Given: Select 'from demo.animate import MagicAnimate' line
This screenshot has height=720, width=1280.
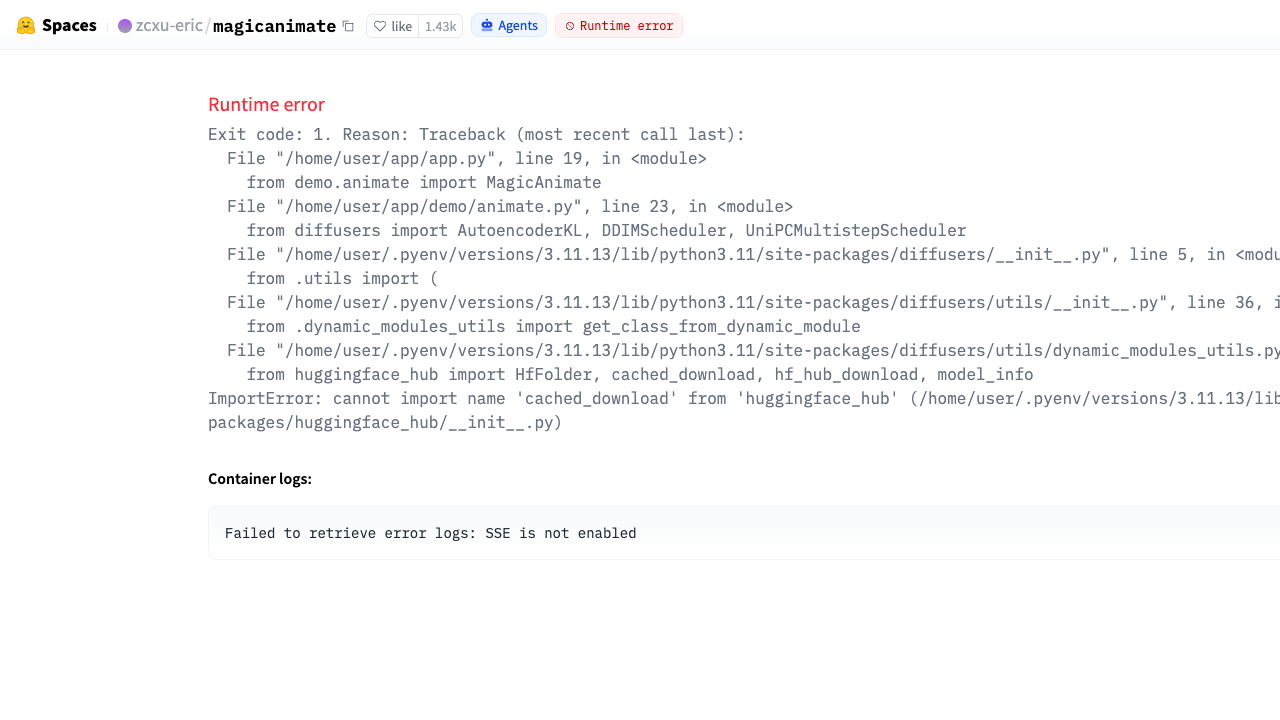Looking at the screenshot, I should 424,183.
